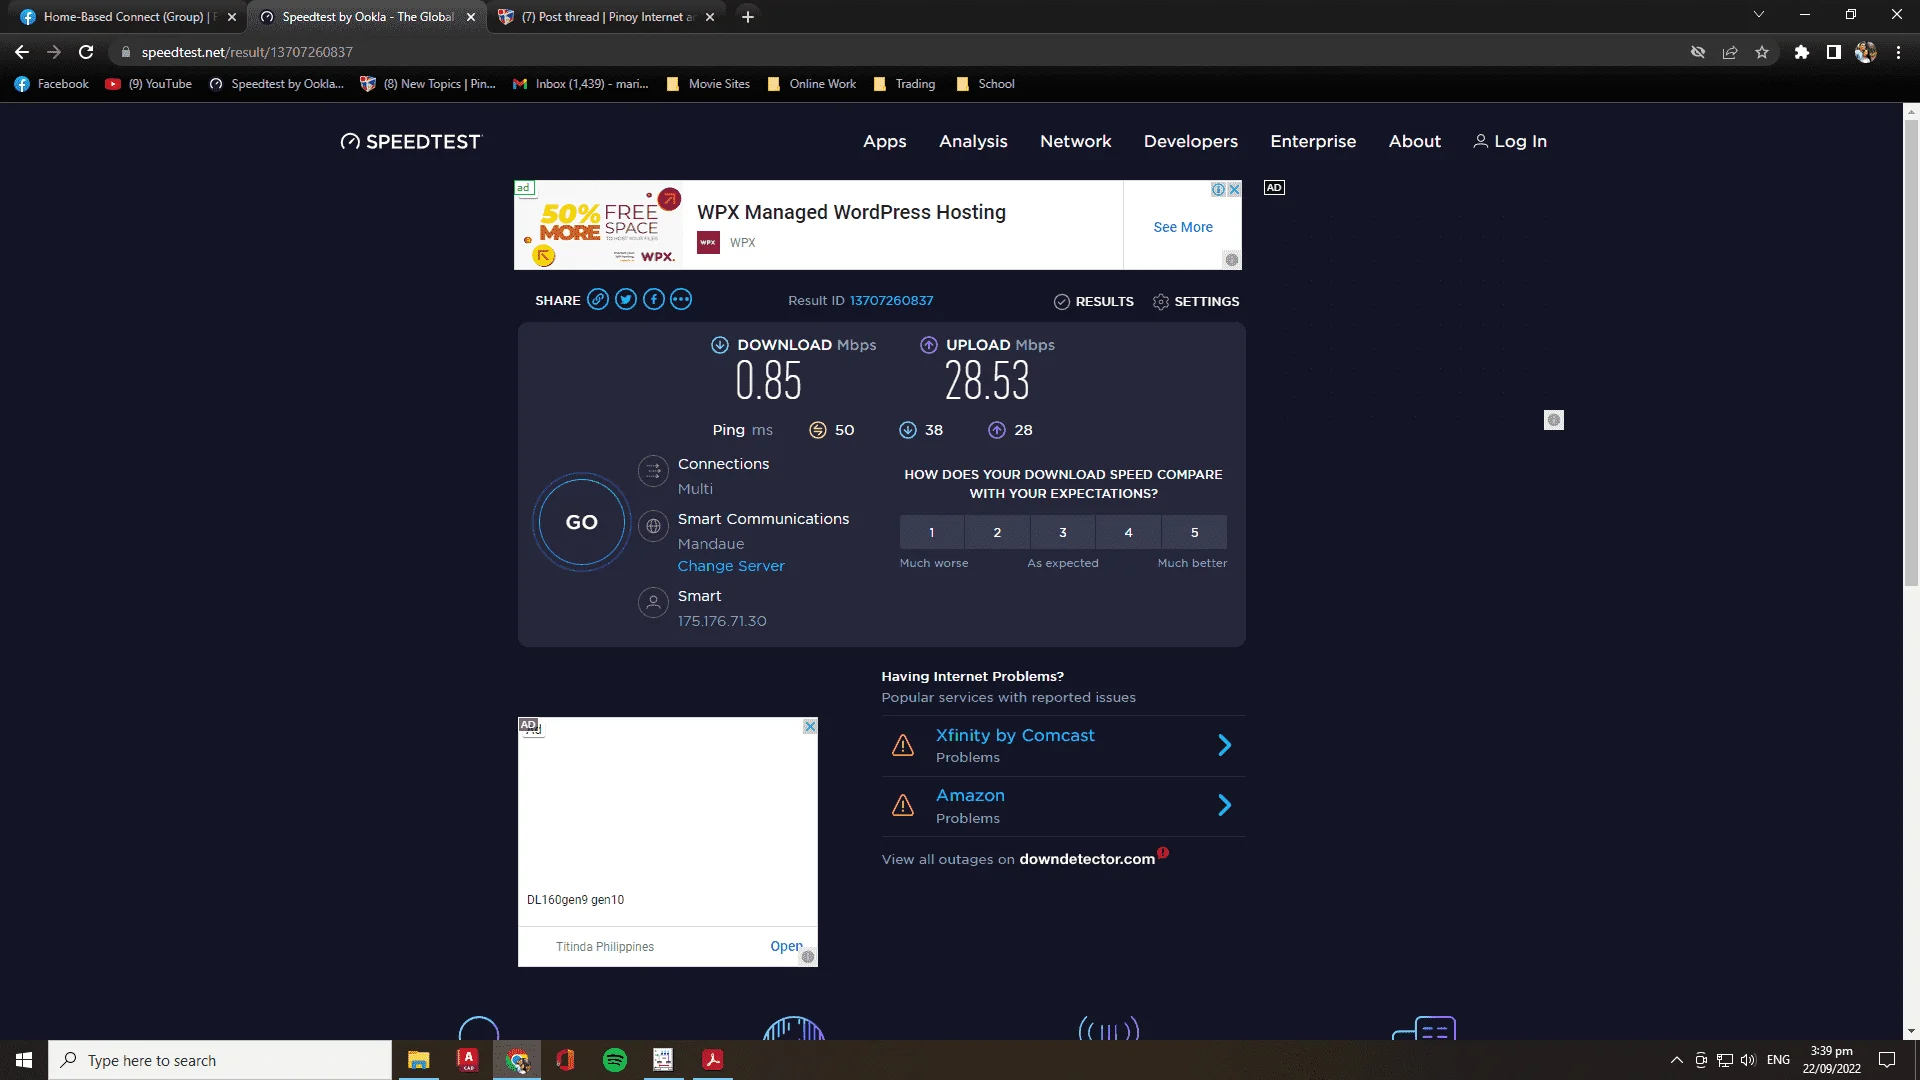Screen dimensions: 1920x1080
Task: Open Chrome side panel icon
Action: pyautogui.click(x=1833, y=52)
